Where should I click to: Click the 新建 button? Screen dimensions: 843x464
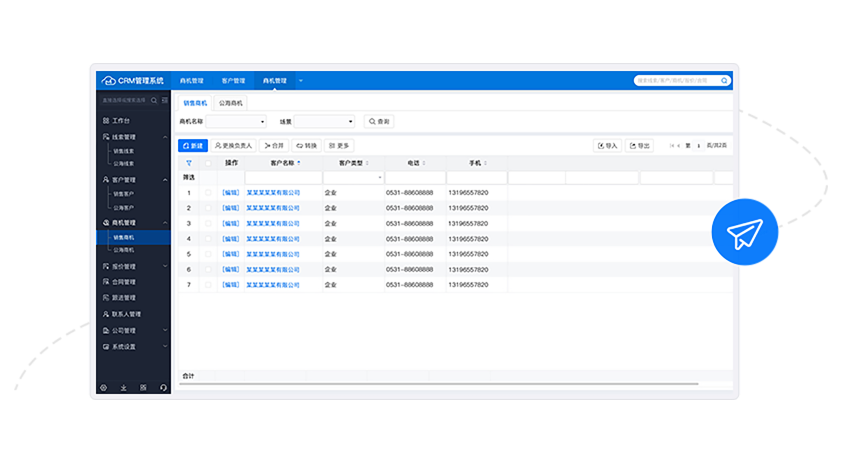193,146
